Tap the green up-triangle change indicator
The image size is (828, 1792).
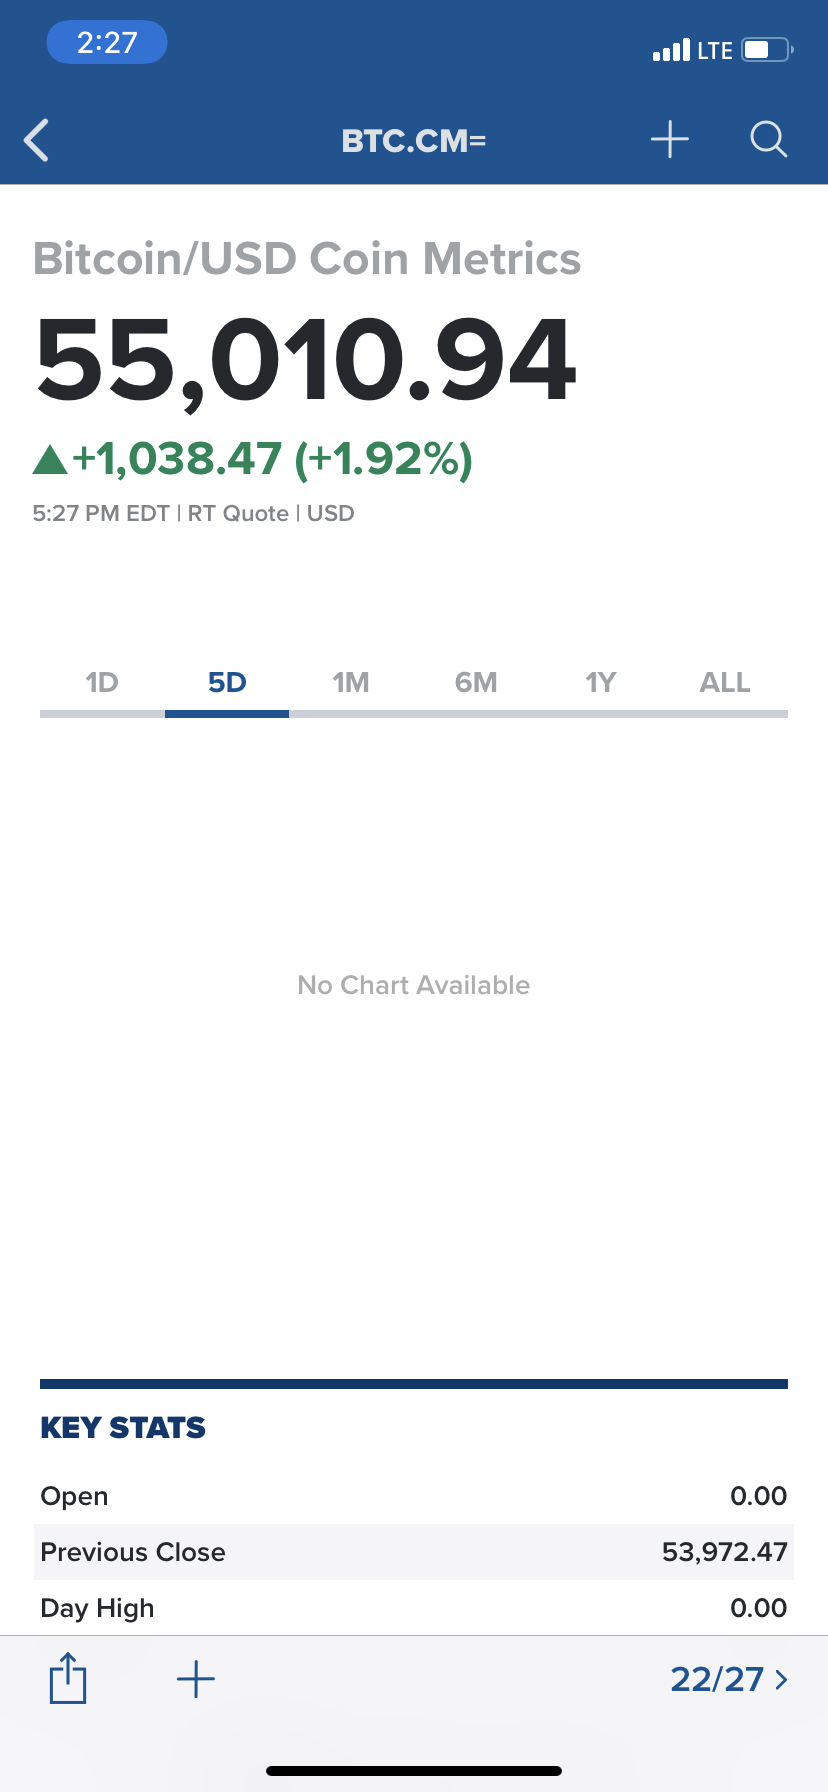tap(50, 460)
